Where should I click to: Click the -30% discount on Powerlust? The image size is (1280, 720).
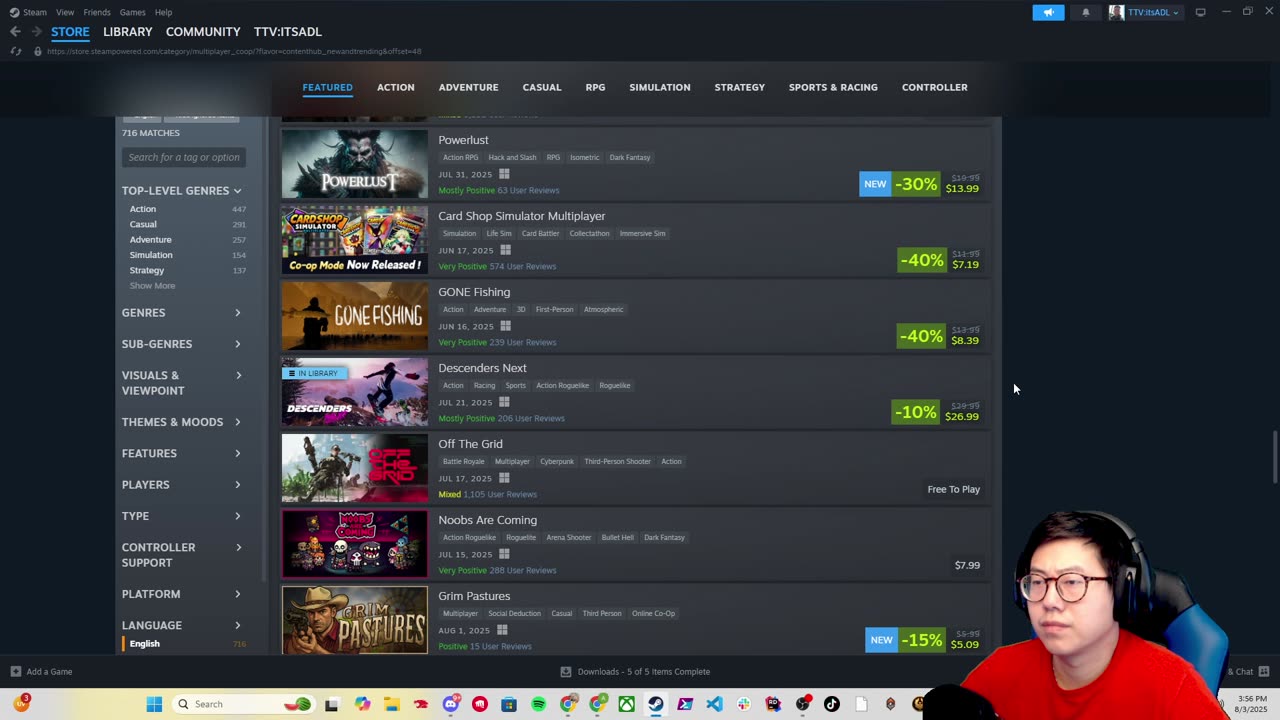pos(916,184)
